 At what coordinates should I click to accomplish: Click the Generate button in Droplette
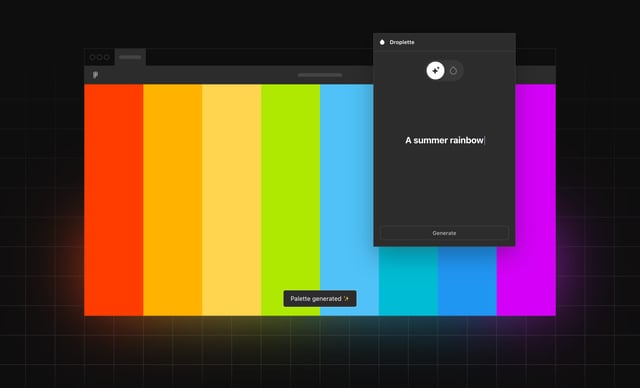[x=444, y=233]
